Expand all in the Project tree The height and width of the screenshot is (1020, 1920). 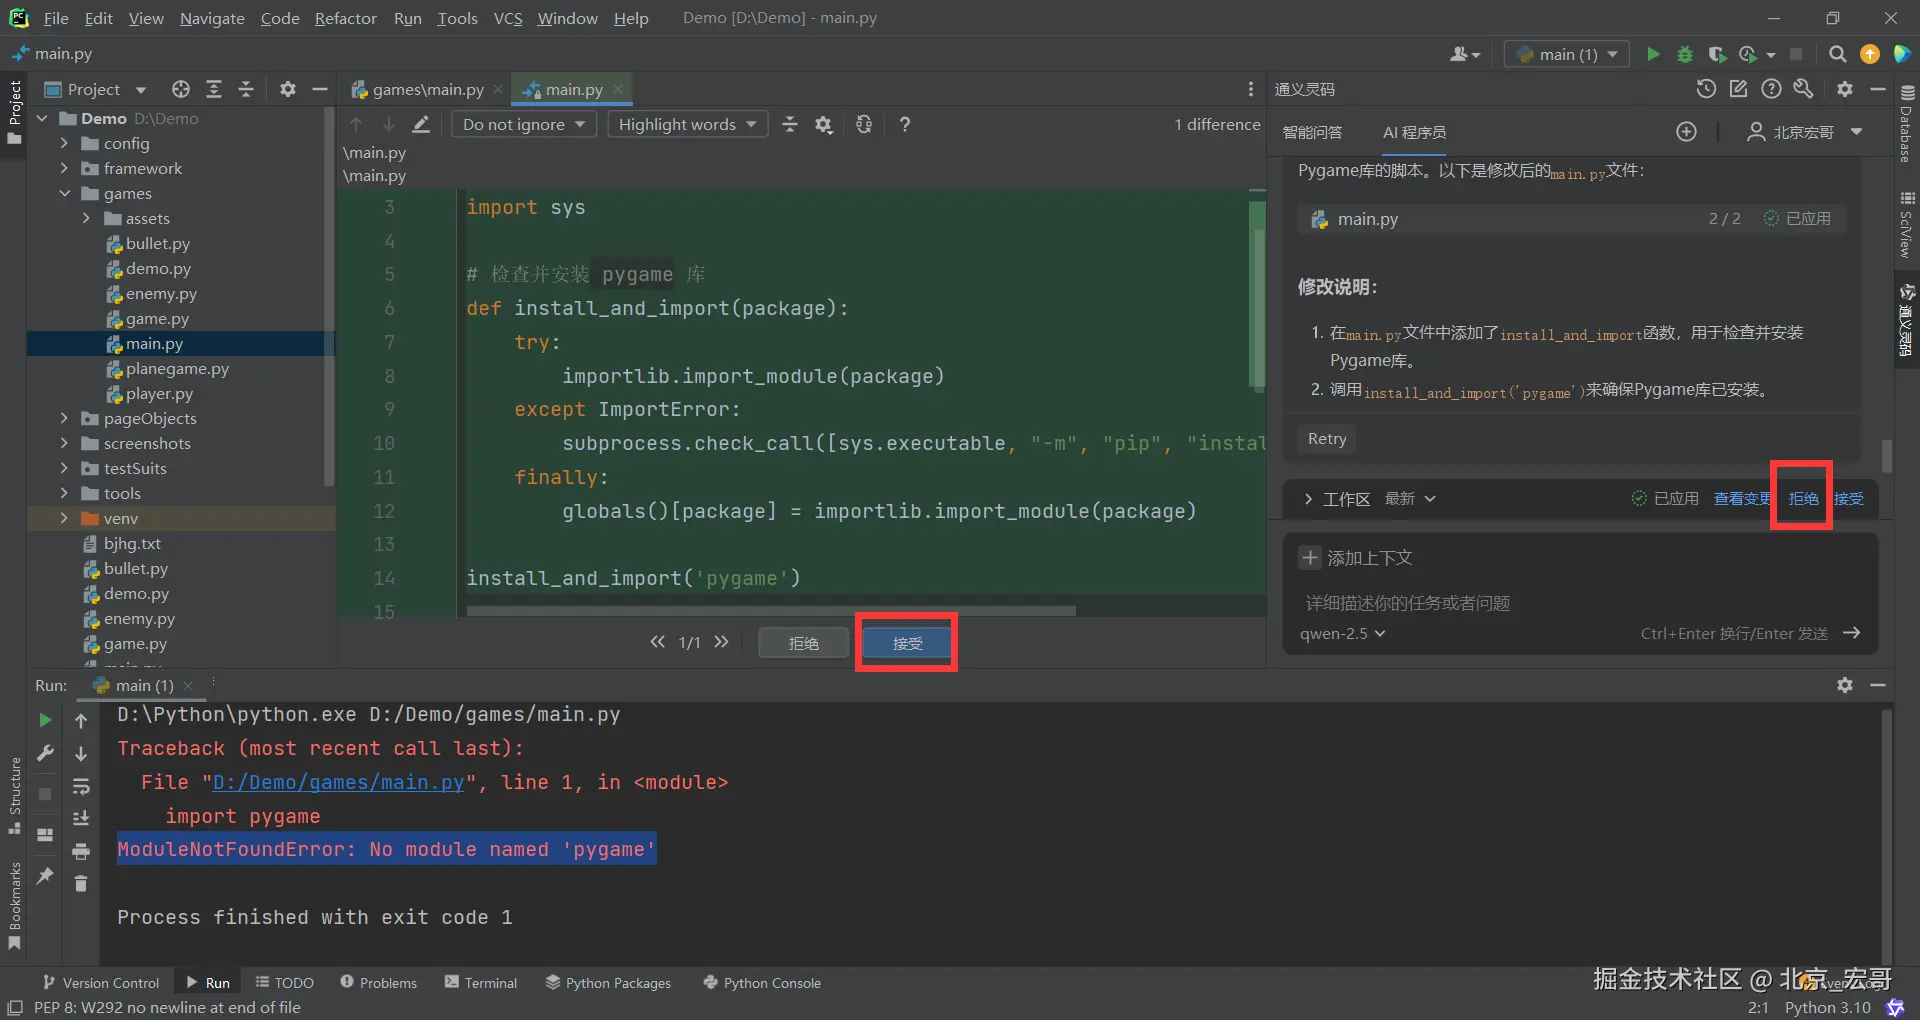tap(214, 89)
